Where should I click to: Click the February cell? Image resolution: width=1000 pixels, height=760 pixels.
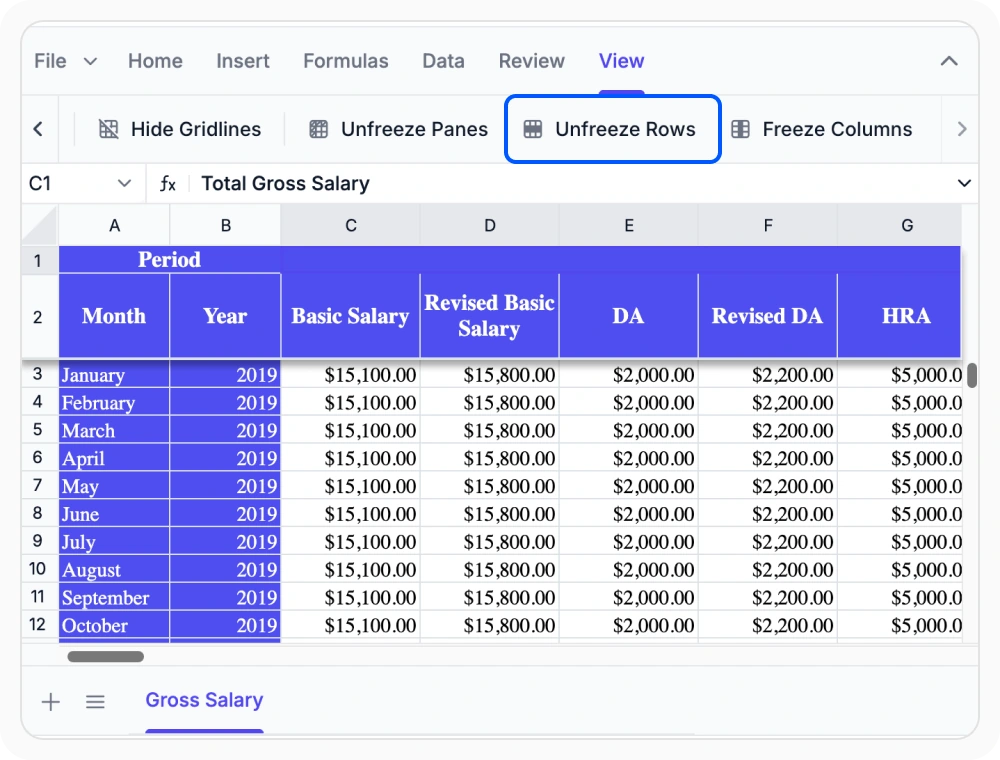point(114,402)
